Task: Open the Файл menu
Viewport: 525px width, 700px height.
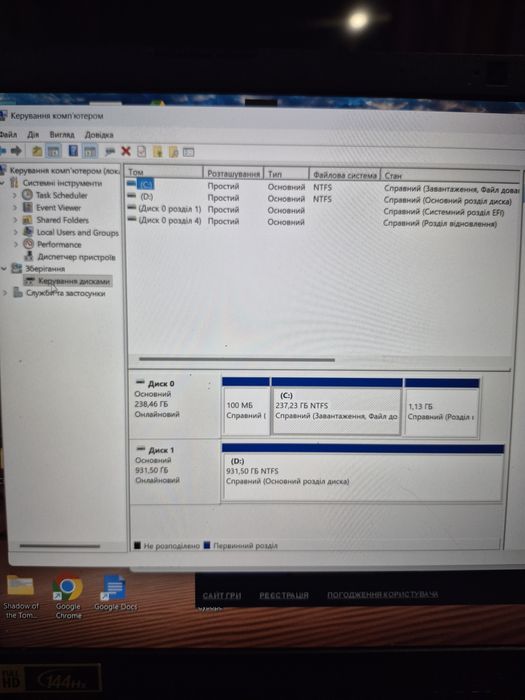Action: tap(8, 134)
